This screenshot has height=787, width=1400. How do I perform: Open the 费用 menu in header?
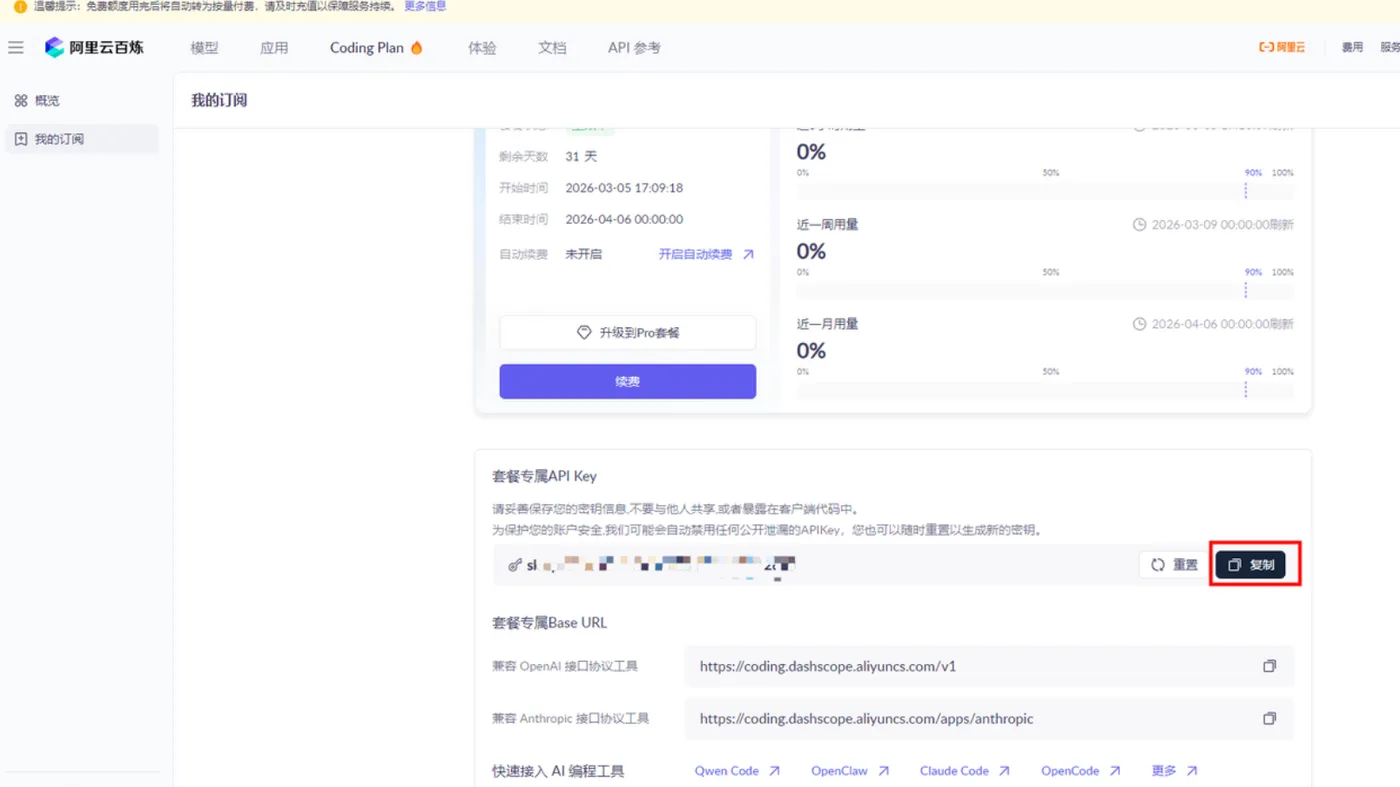pos(1352,47)
